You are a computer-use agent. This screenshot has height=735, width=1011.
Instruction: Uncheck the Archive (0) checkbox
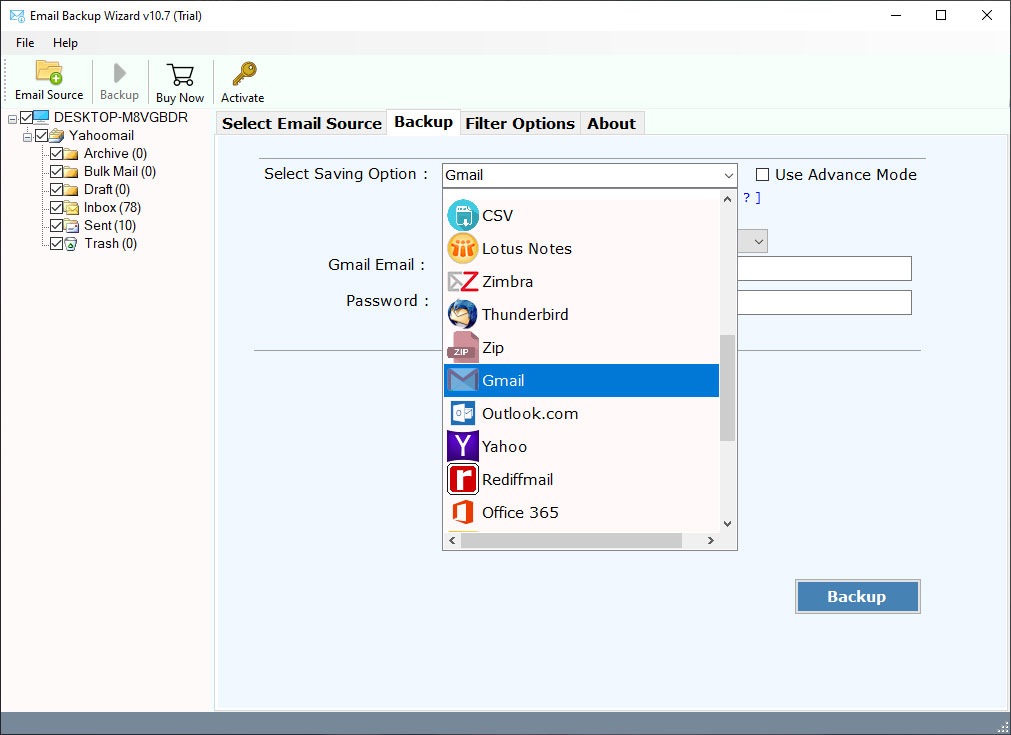click(x=57, y=153)
